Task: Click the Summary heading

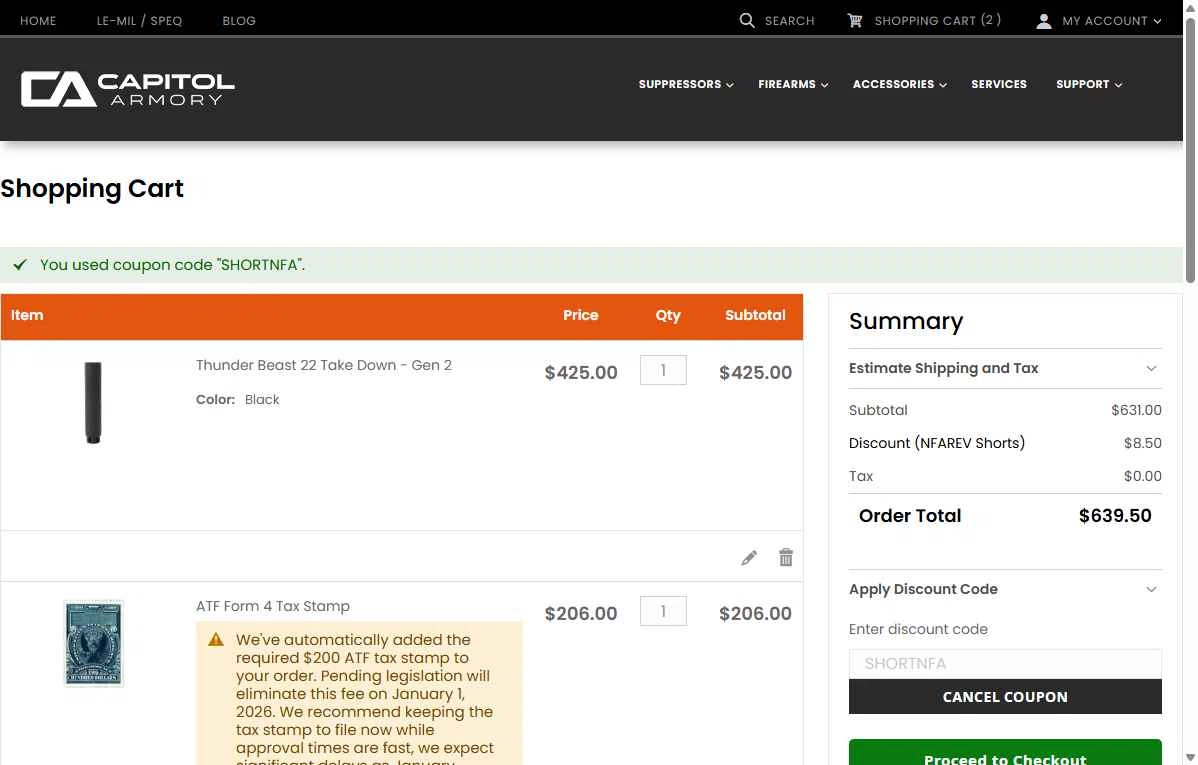Action: [x=905, y=321]
